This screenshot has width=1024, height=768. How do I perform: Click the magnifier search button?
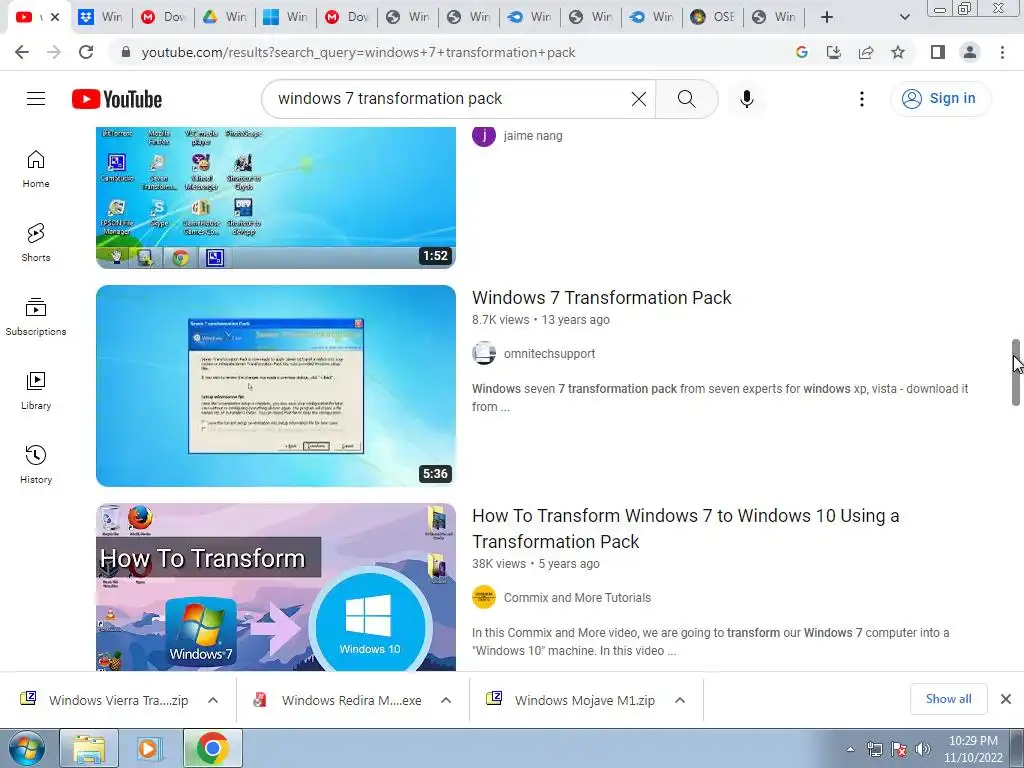click(x=686, y=99)
